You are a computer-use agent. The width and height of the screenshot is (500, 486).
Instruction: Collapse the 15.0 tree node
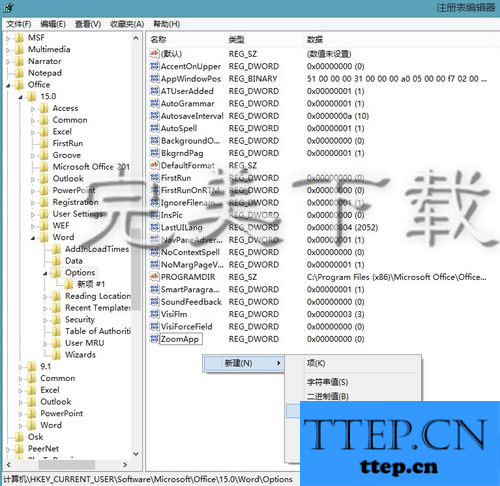point(21,97)
